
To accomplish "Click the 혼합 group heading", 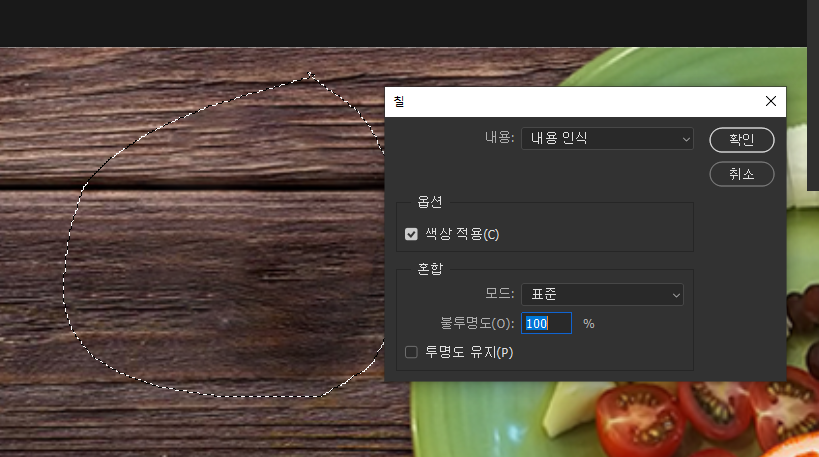I will tap(430, 269).
